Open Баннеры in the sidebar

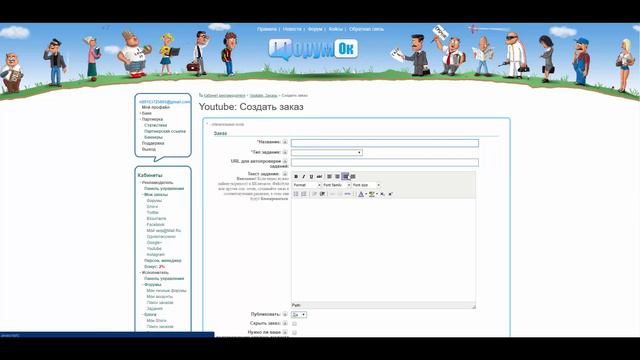(x=153, y=137)
